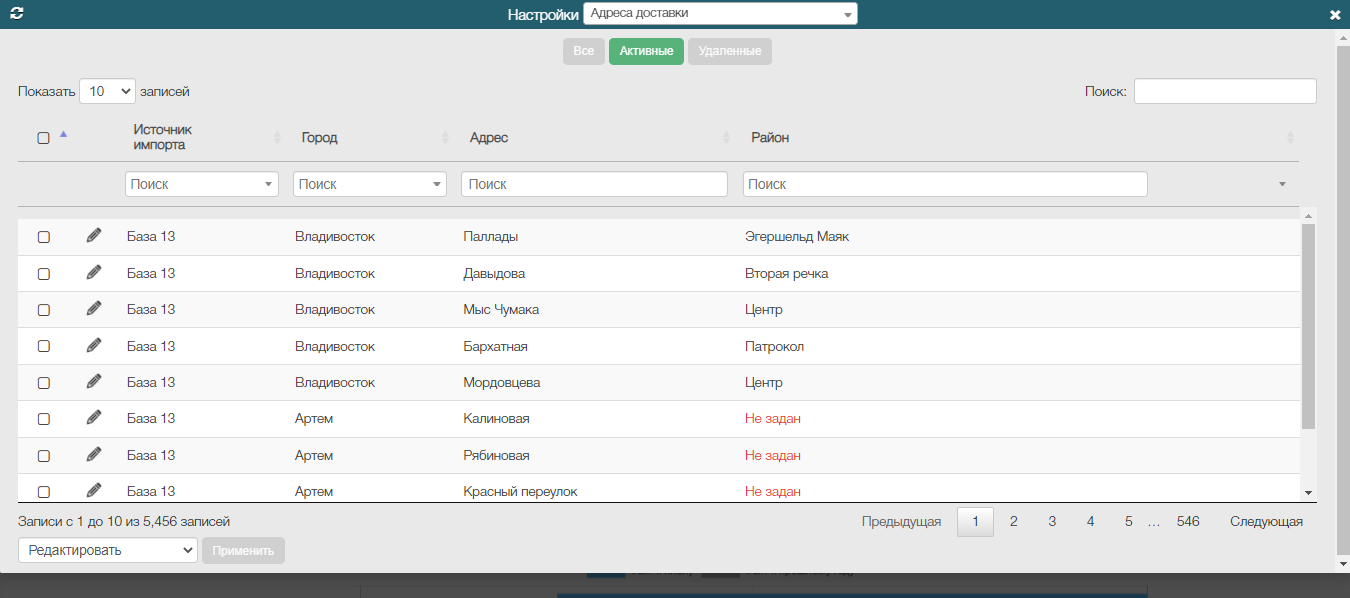Check the Давыдова row checkbox
The height and width of the screenshot is (598, 1350).
click(x=43, y=274)
